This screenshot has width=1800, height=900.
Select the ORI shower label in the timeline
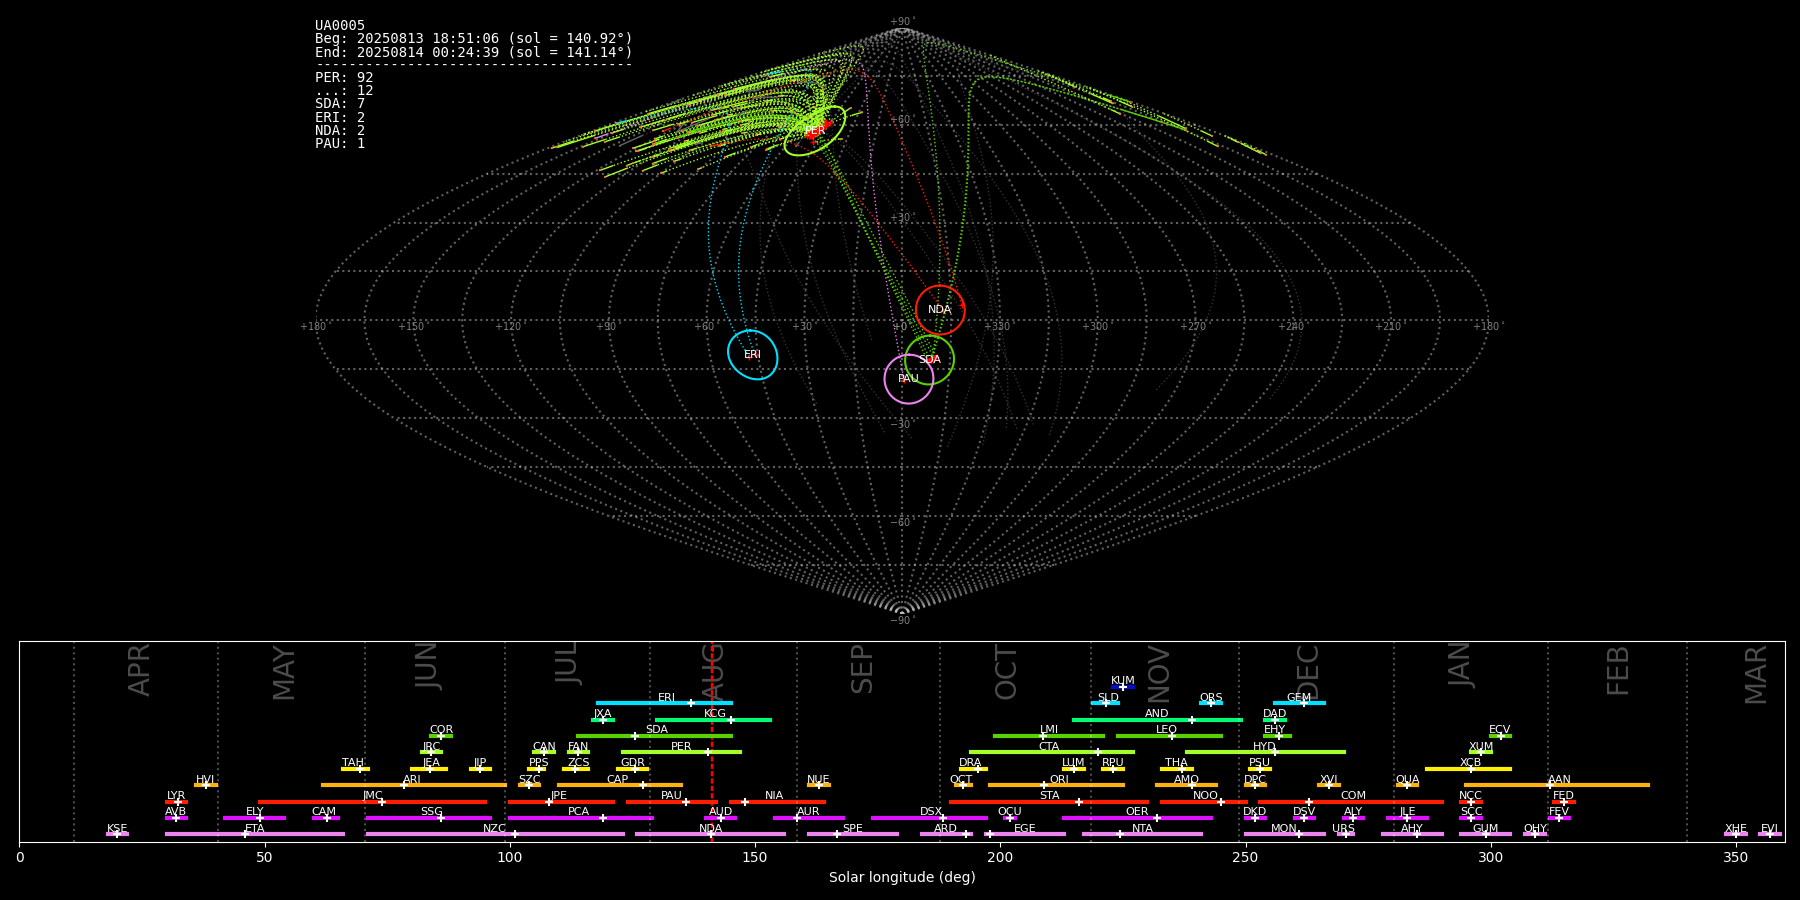point(1060,780)
